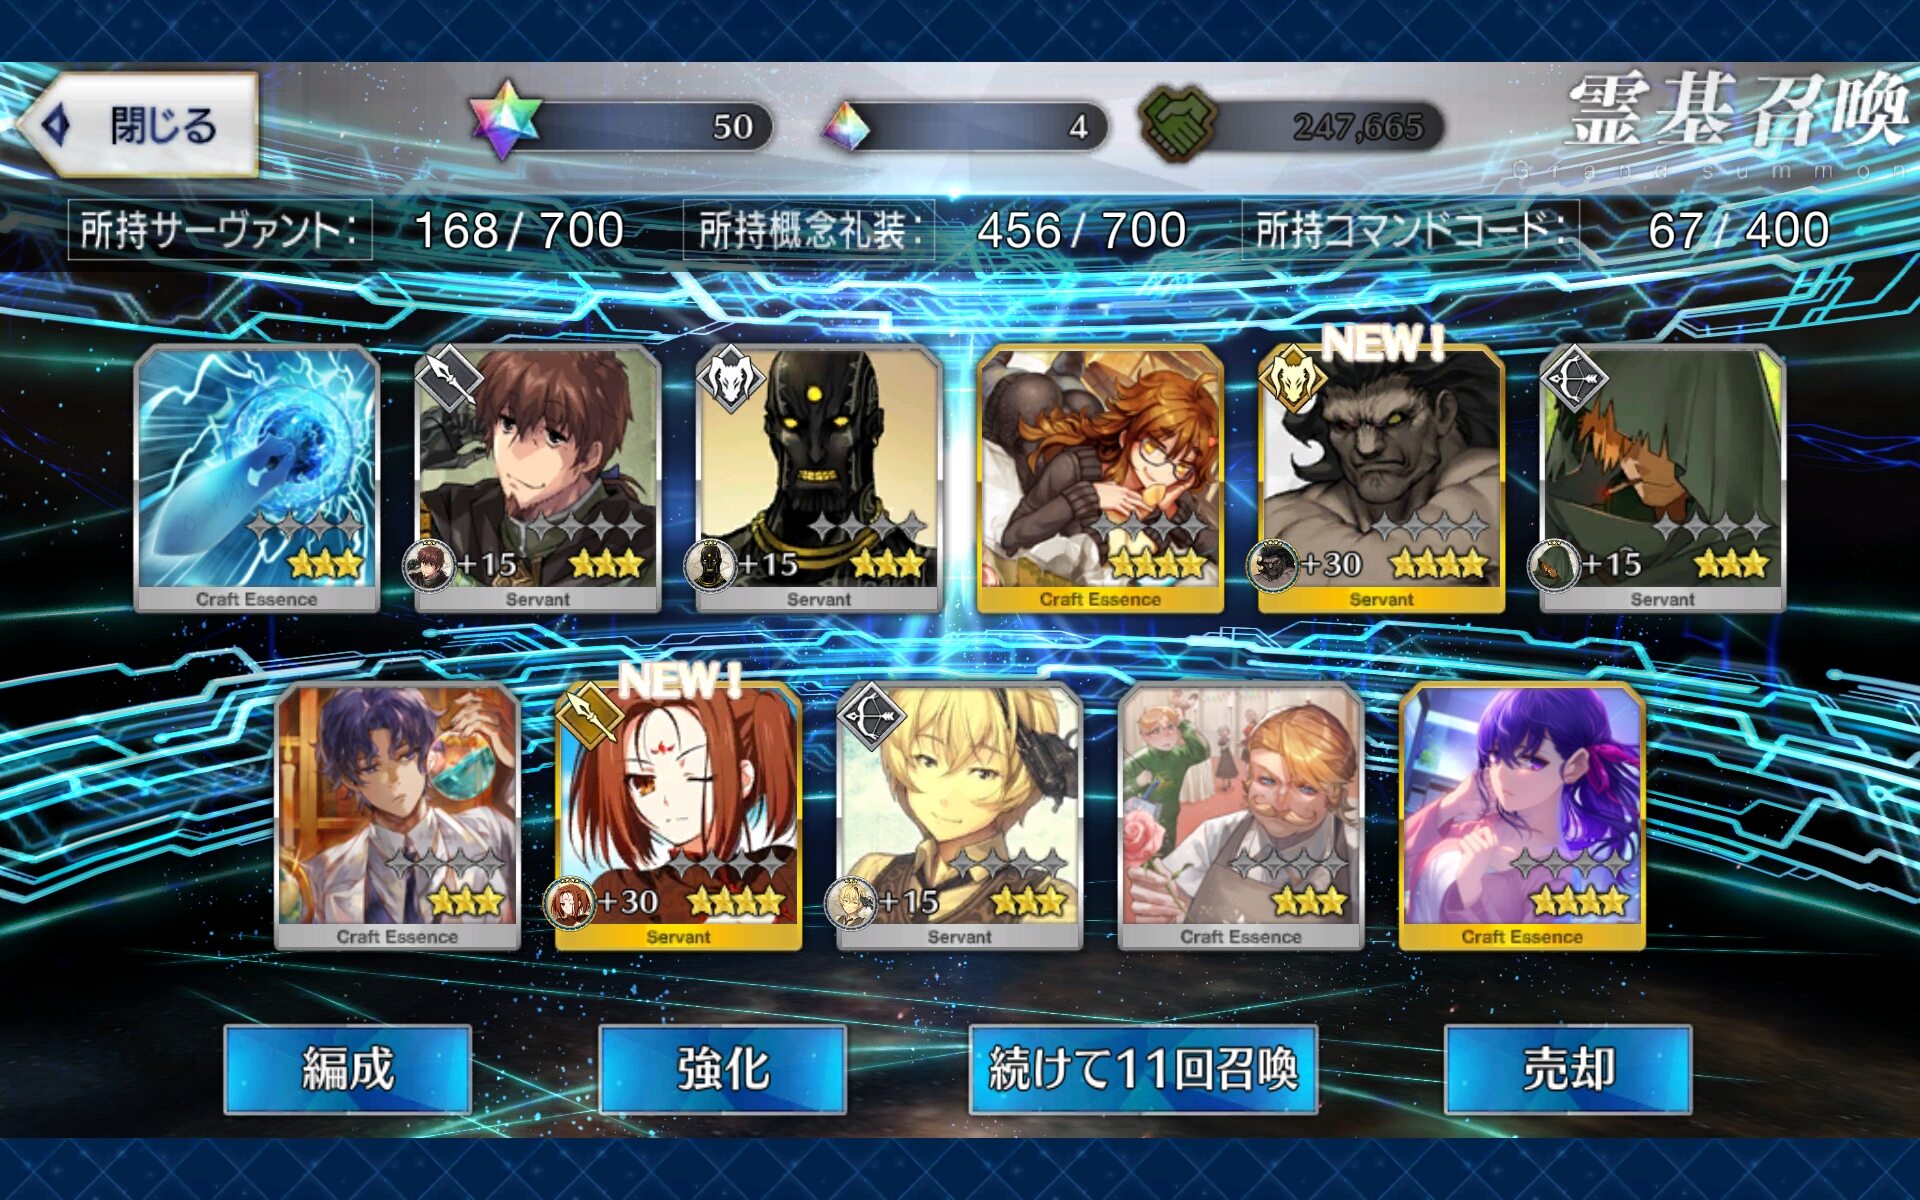Tap the gold Lancer class icon on the red-haired servant
This screenshot has width=1920, height=1200.
pyautogui.click(x=589, y=716)
